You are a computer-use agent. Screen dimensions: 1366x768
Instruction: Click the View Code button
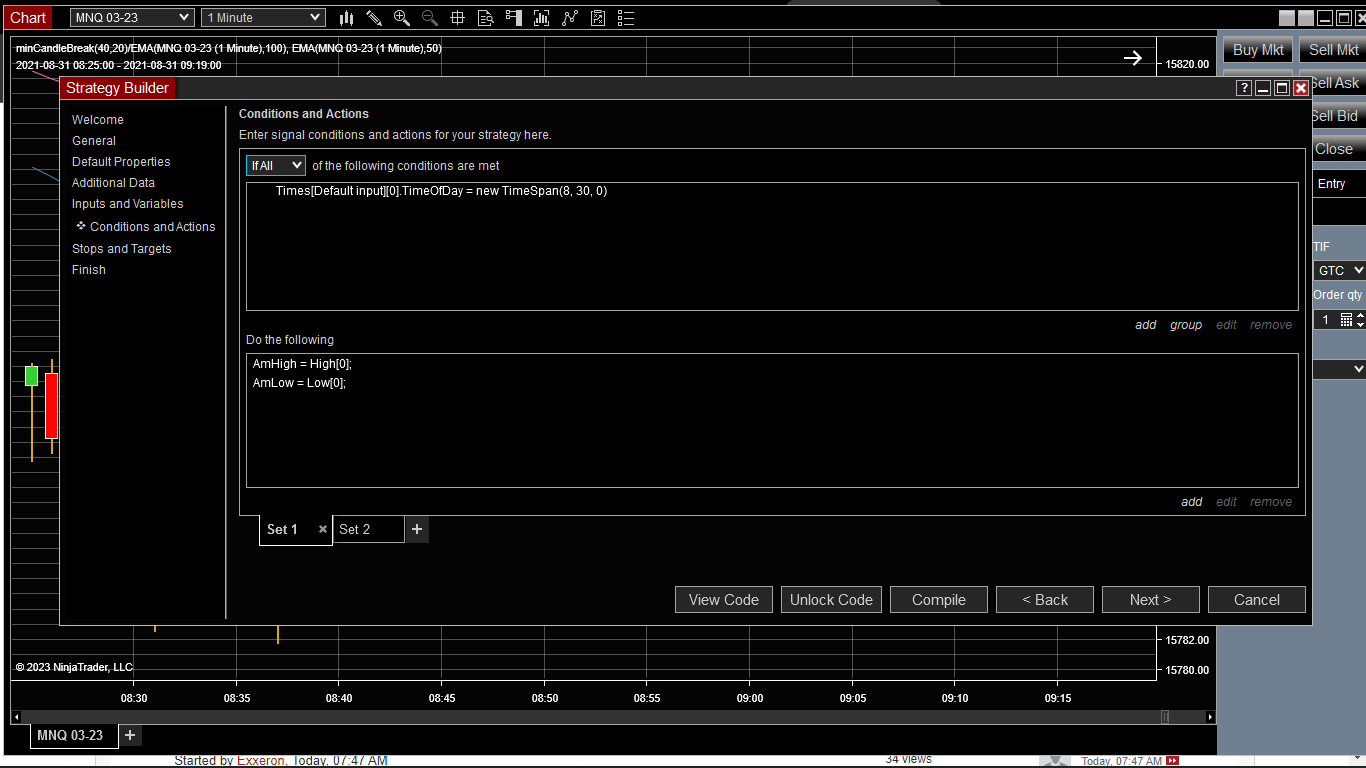724,600
